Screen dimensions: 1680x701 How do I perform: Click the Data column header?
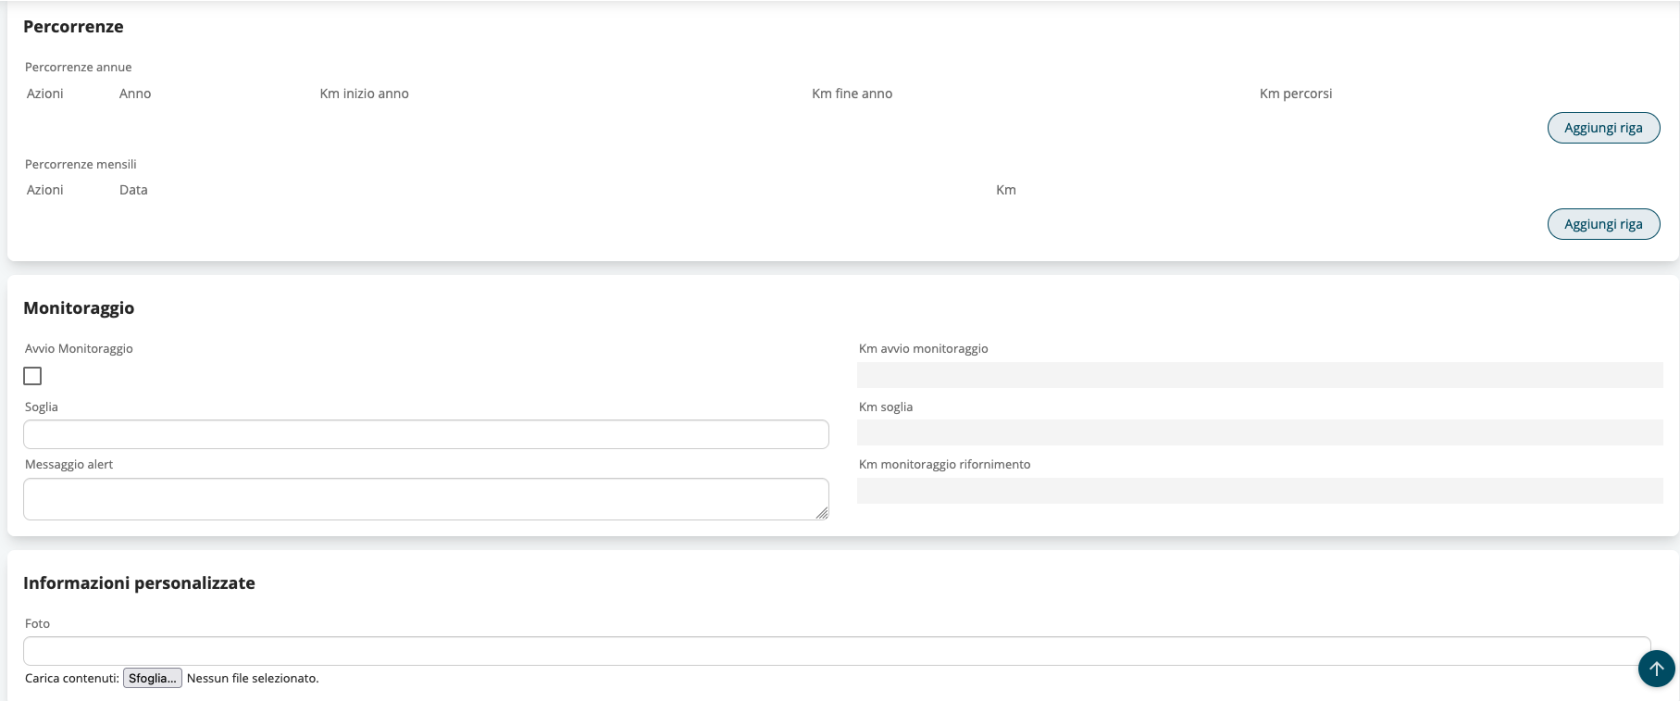[133, 190]
